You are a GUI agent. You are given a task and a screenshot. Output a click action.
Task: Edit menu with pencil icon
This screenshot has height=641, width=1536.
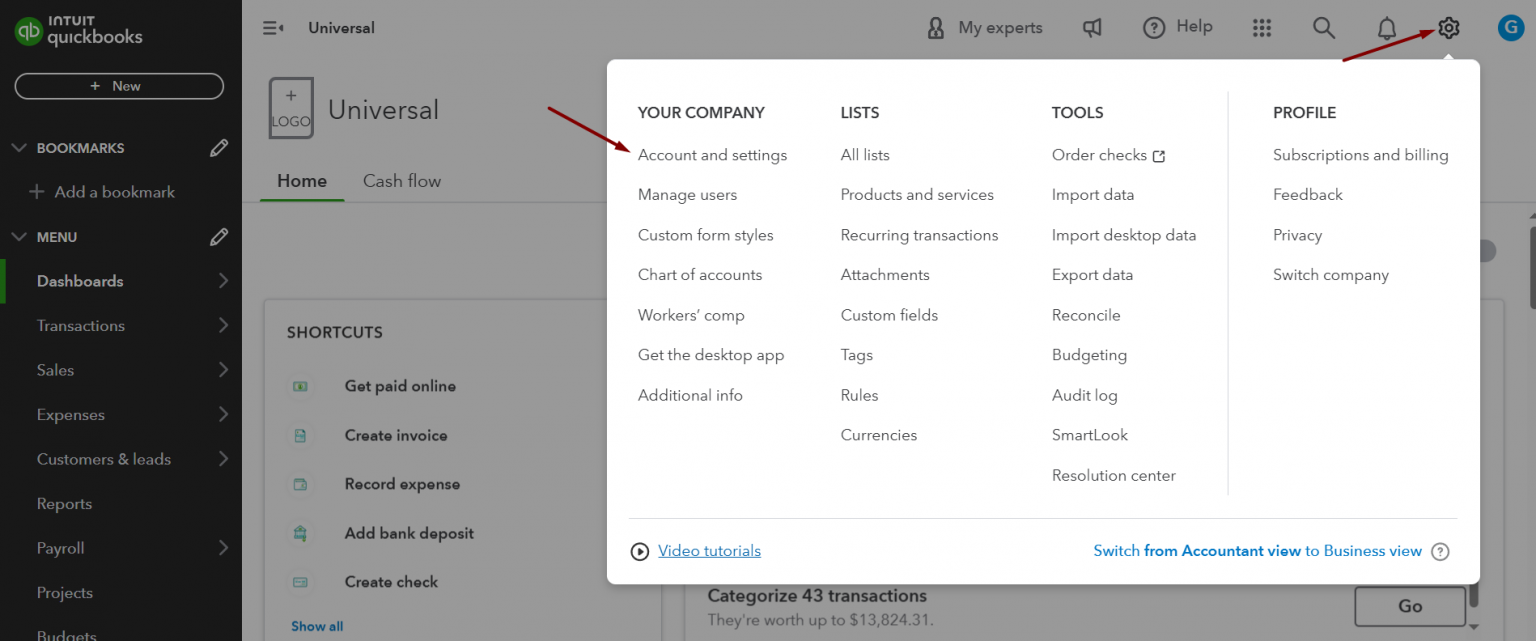219,237
